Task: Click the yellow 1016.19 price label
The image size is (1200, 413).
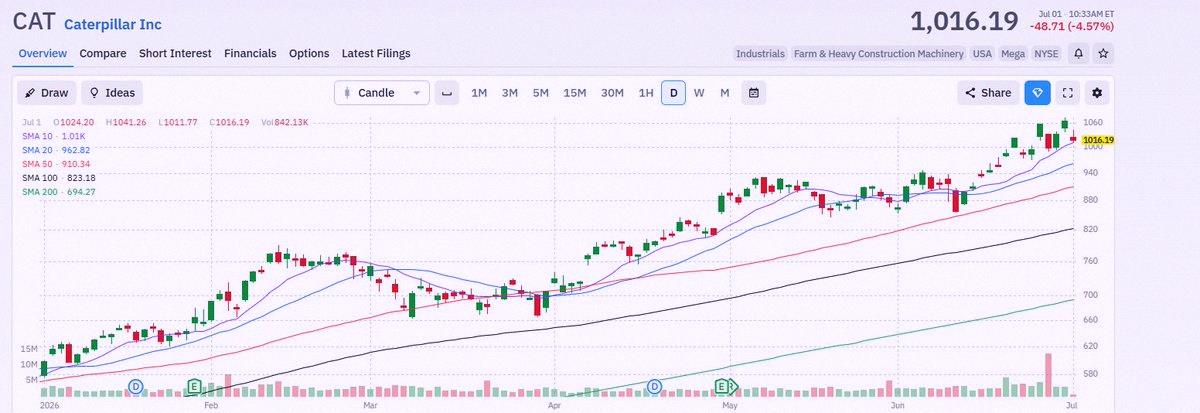Action: 1098,140
